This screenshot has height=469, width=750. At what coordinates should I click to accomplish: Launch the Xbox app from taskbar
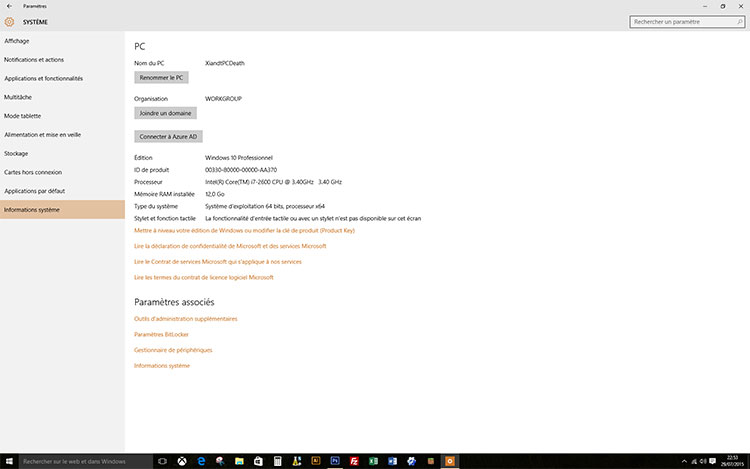pyautogui.click(x=182, y=461)
